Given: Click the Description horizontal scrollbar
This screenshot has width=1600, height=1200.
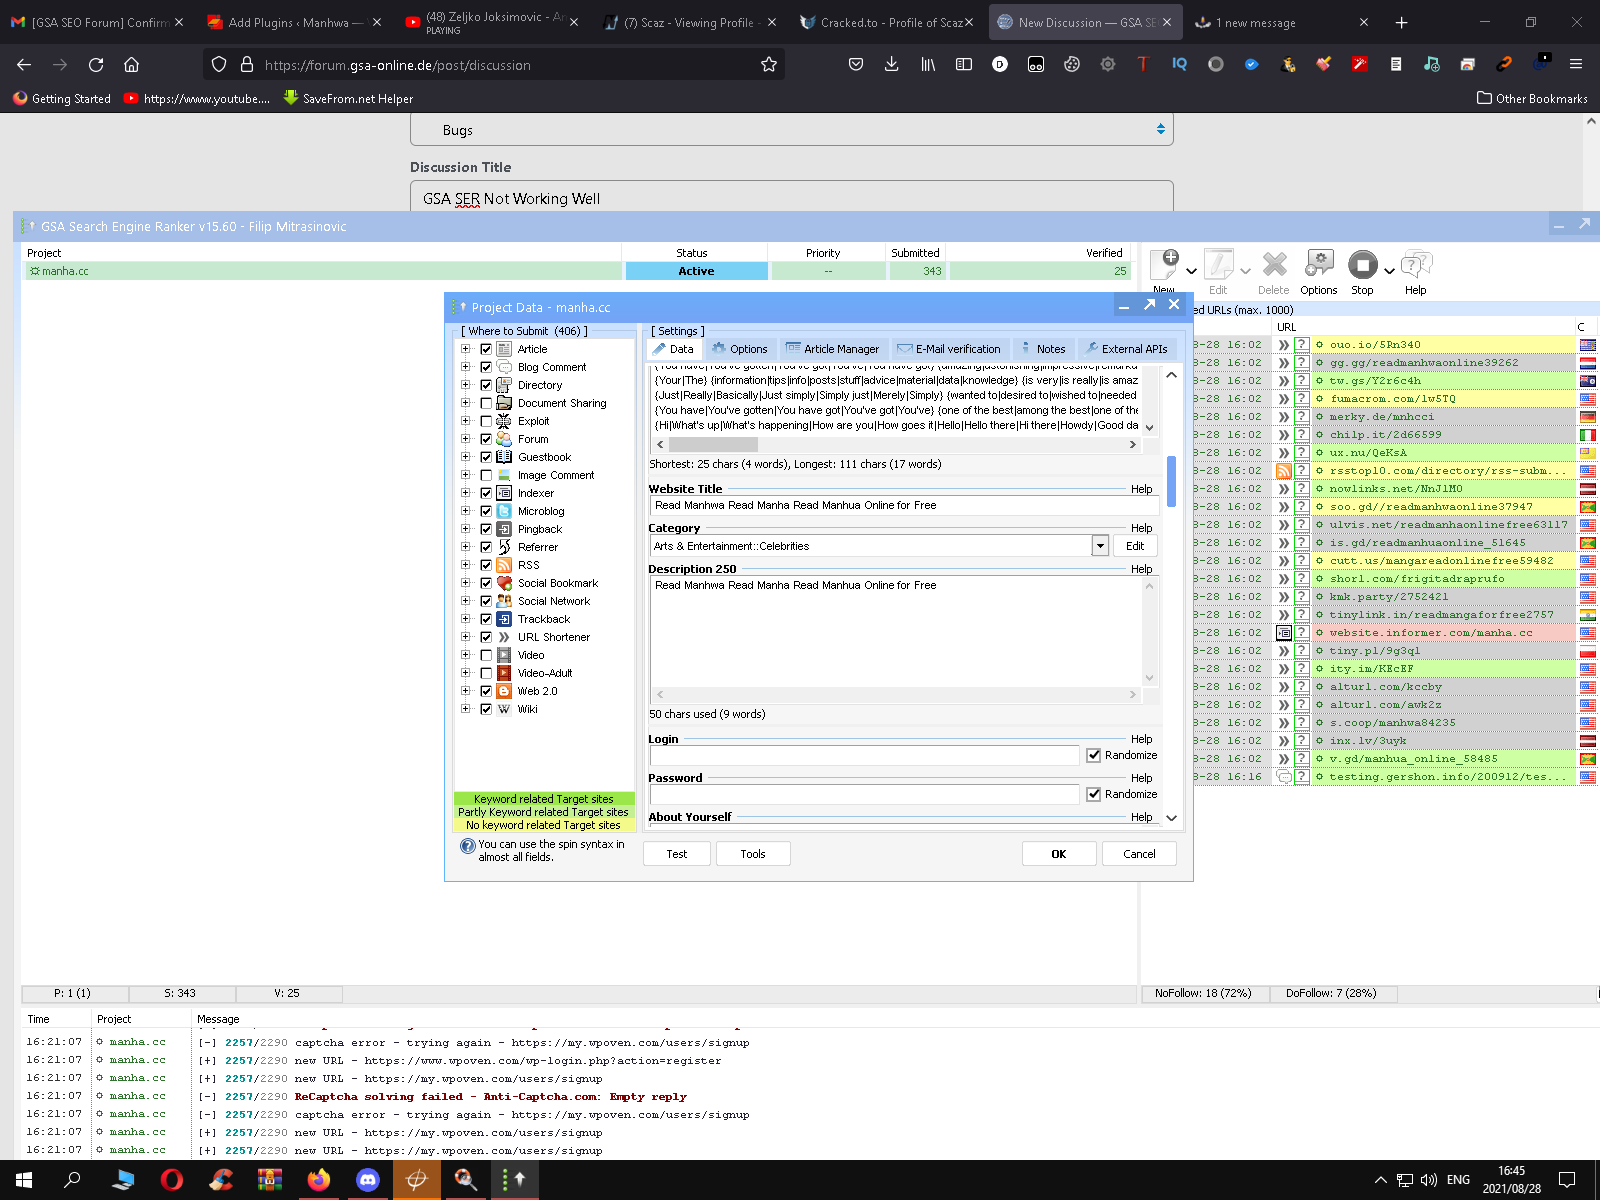Looking at the screenshot, I should (896, 694).
